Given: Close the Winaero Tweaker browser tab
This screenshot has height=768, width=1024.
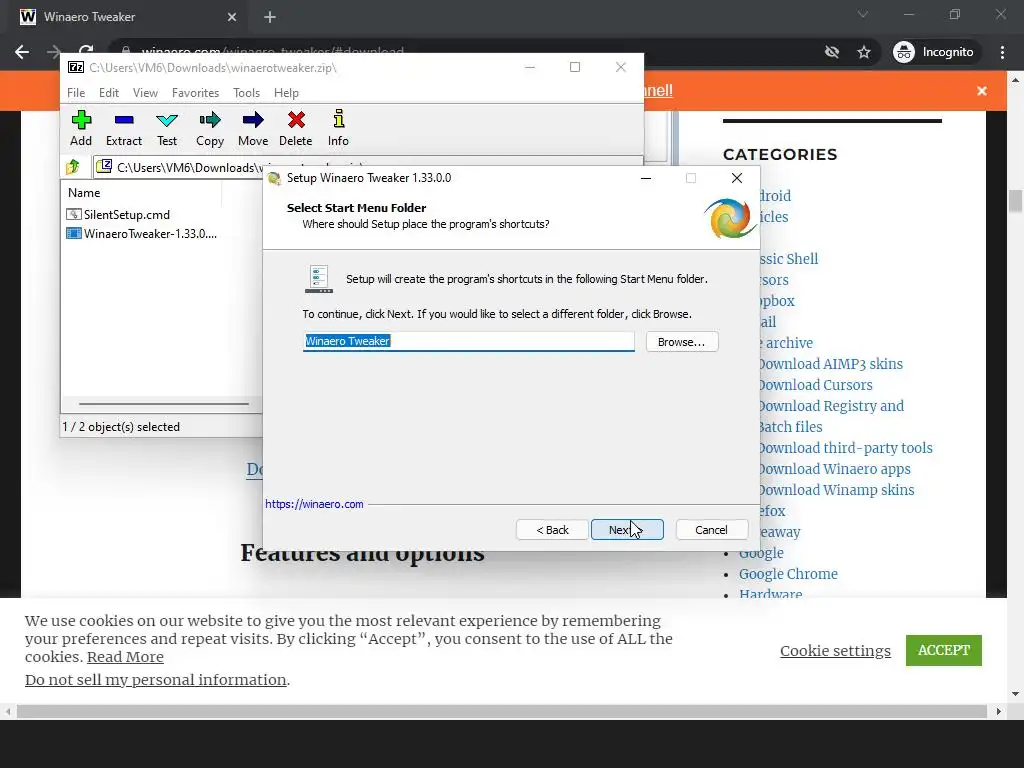Looking at the screenshot, I should click(x=232, y=17).
